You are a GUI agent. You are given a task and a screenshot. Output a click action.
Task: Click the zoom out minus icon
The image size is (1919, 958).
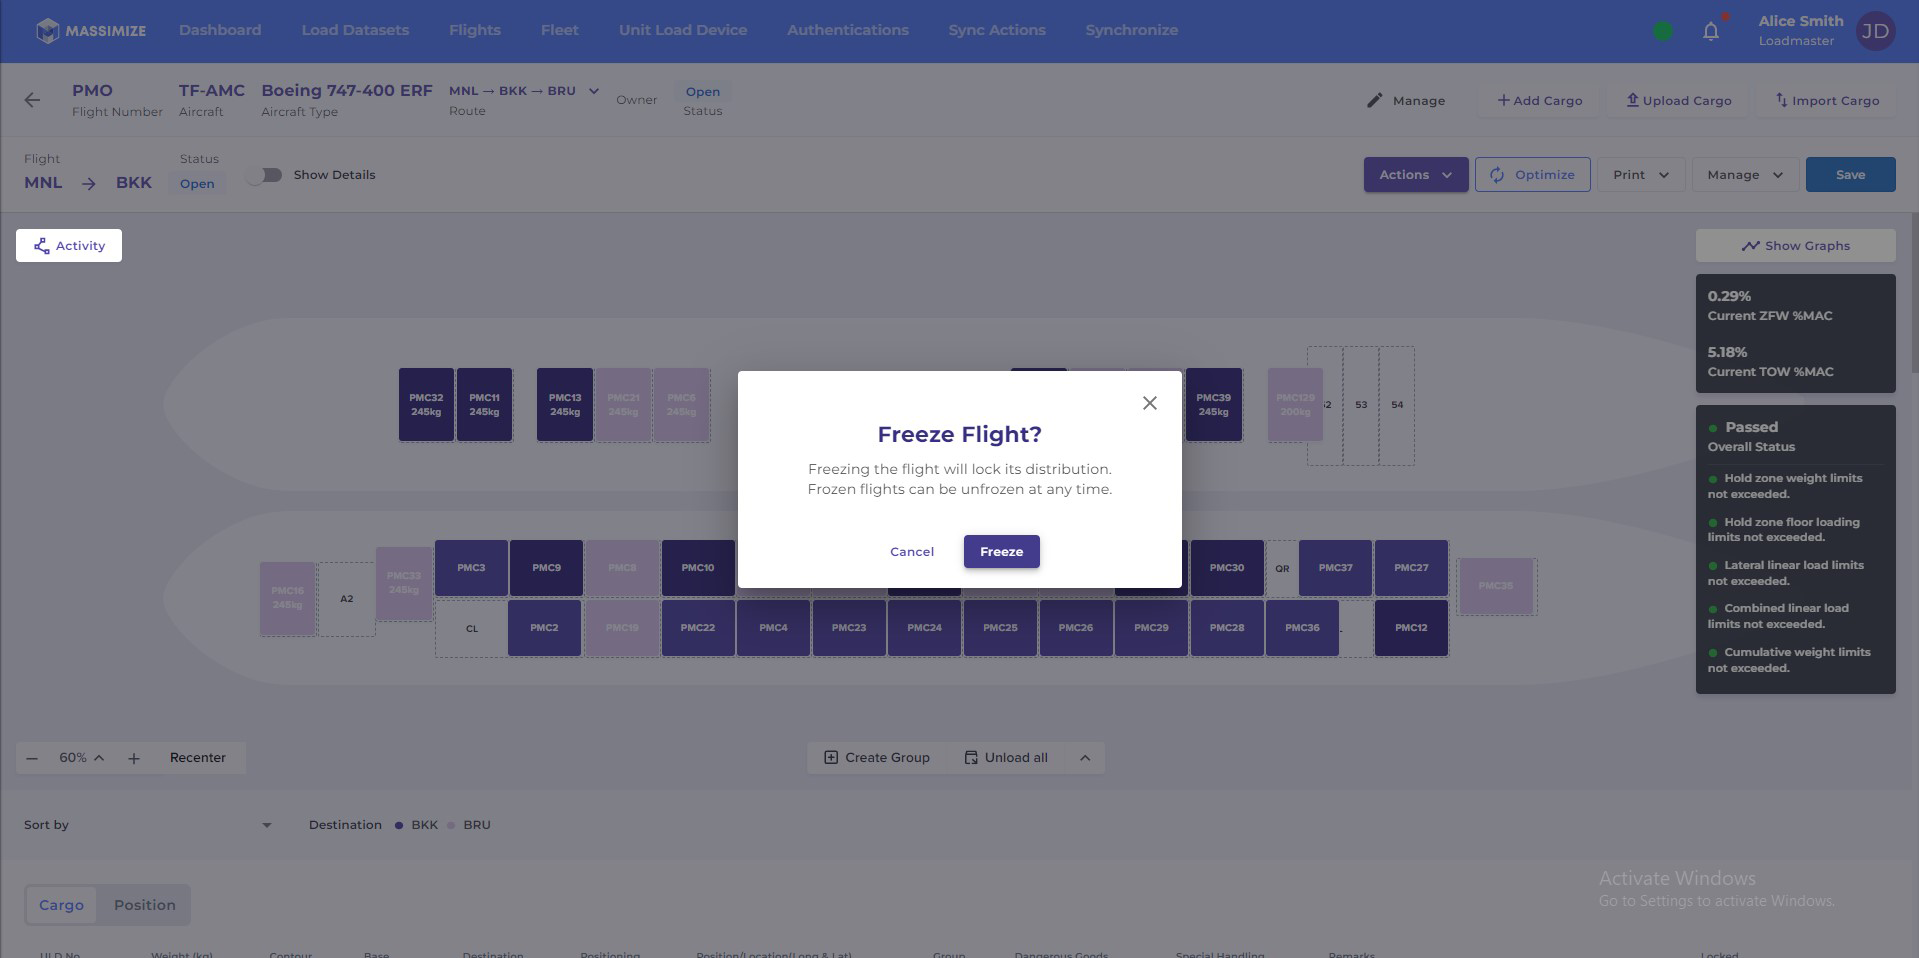pos(32,758)
